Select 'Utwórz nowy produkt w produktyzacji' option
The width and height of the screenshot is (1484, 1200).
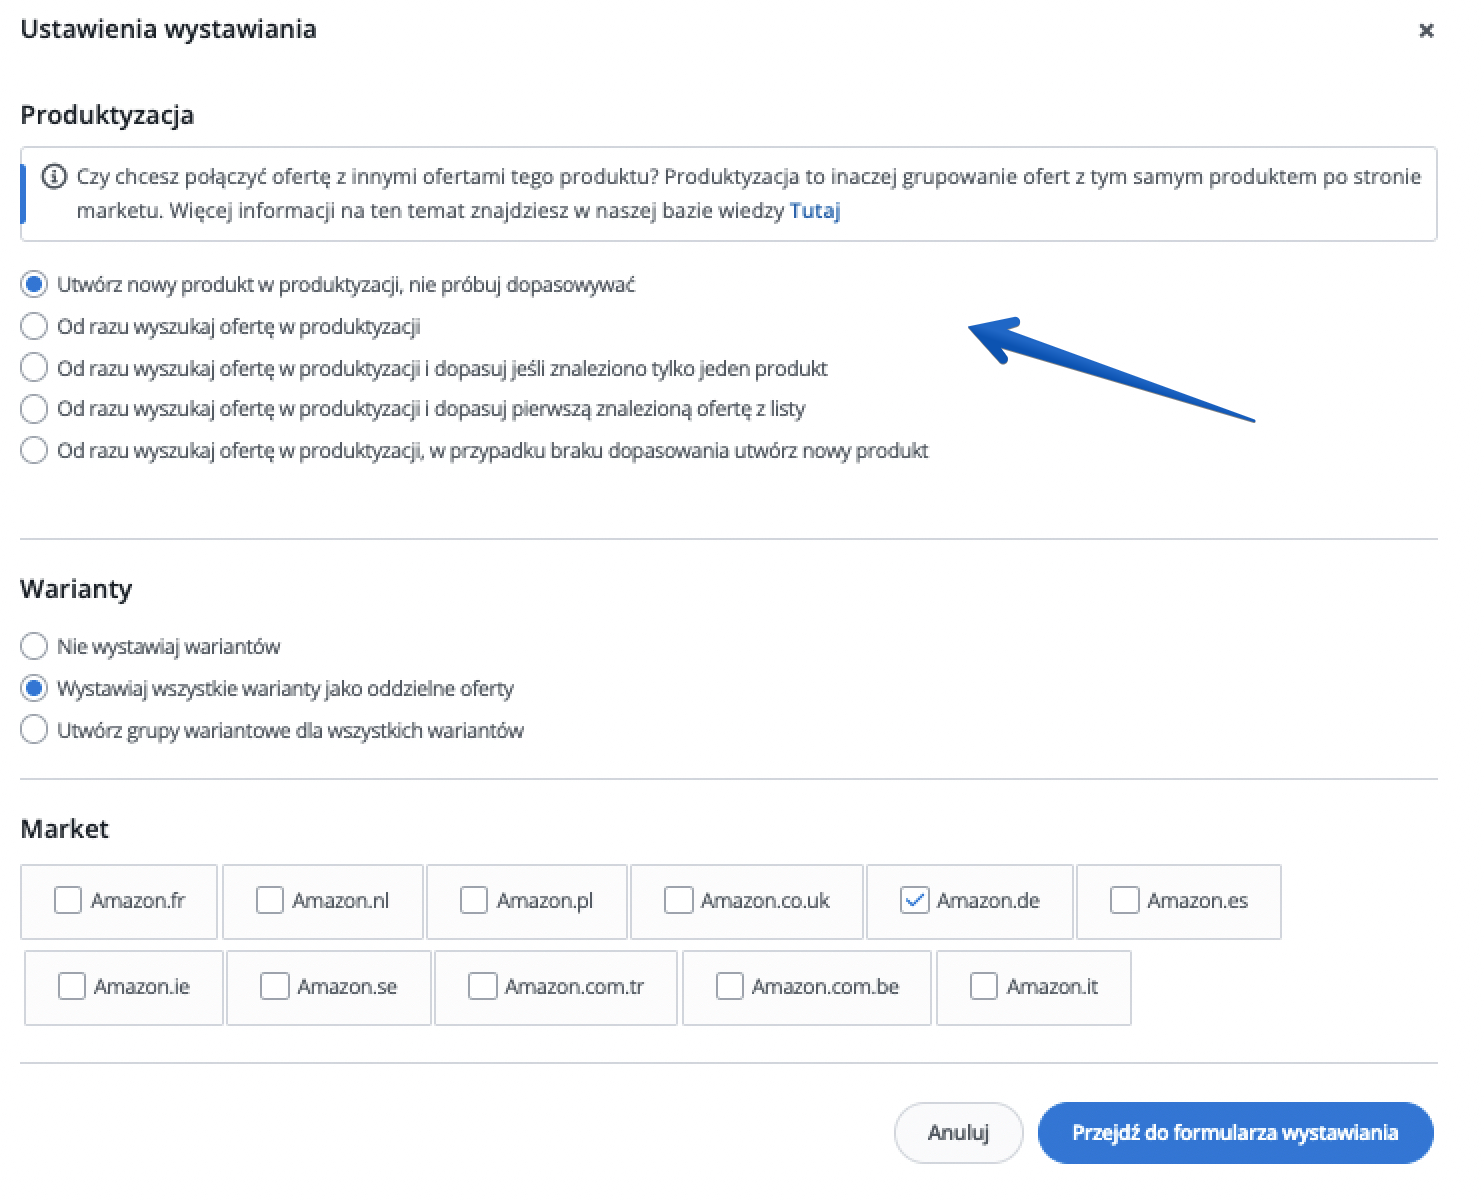(x=34, y=285)
